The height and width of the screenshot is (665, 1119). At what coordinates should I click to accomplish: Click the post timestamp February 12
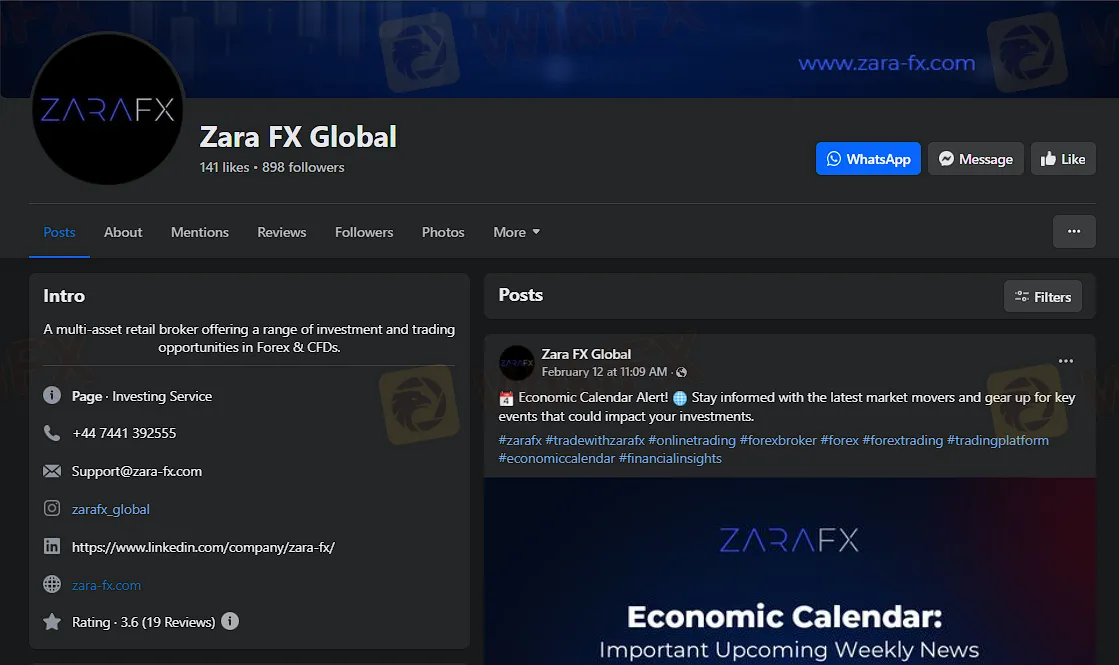click(x=604, y=372)
